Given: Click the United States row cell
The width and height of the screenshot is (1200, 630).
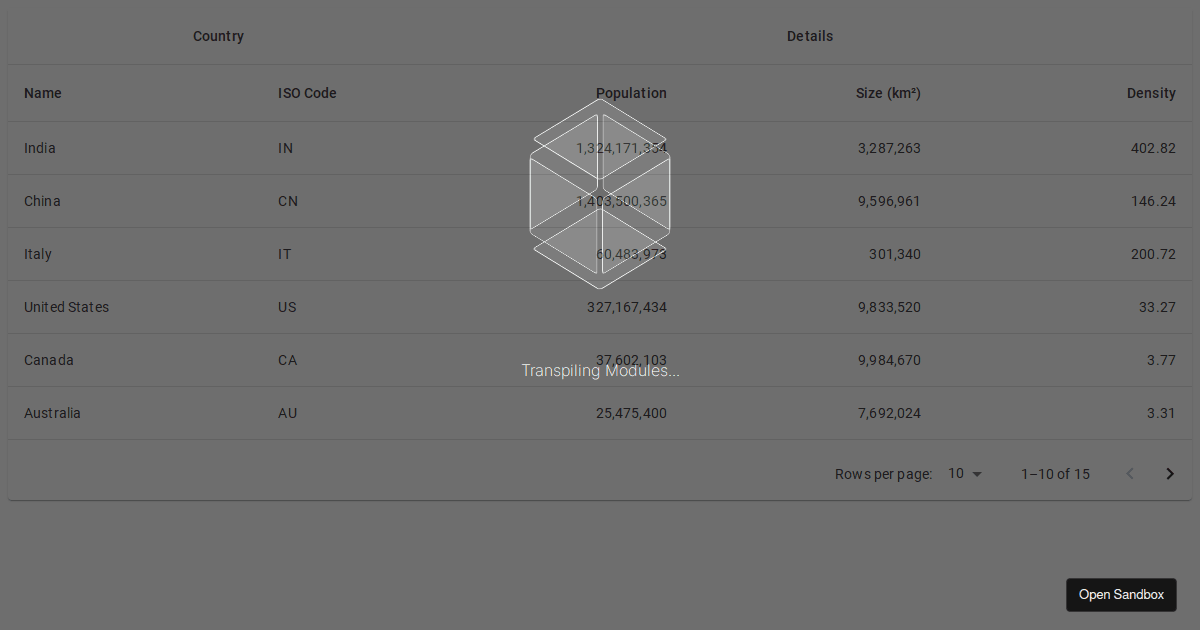Looking at the screenshot, I should (66, 307).
